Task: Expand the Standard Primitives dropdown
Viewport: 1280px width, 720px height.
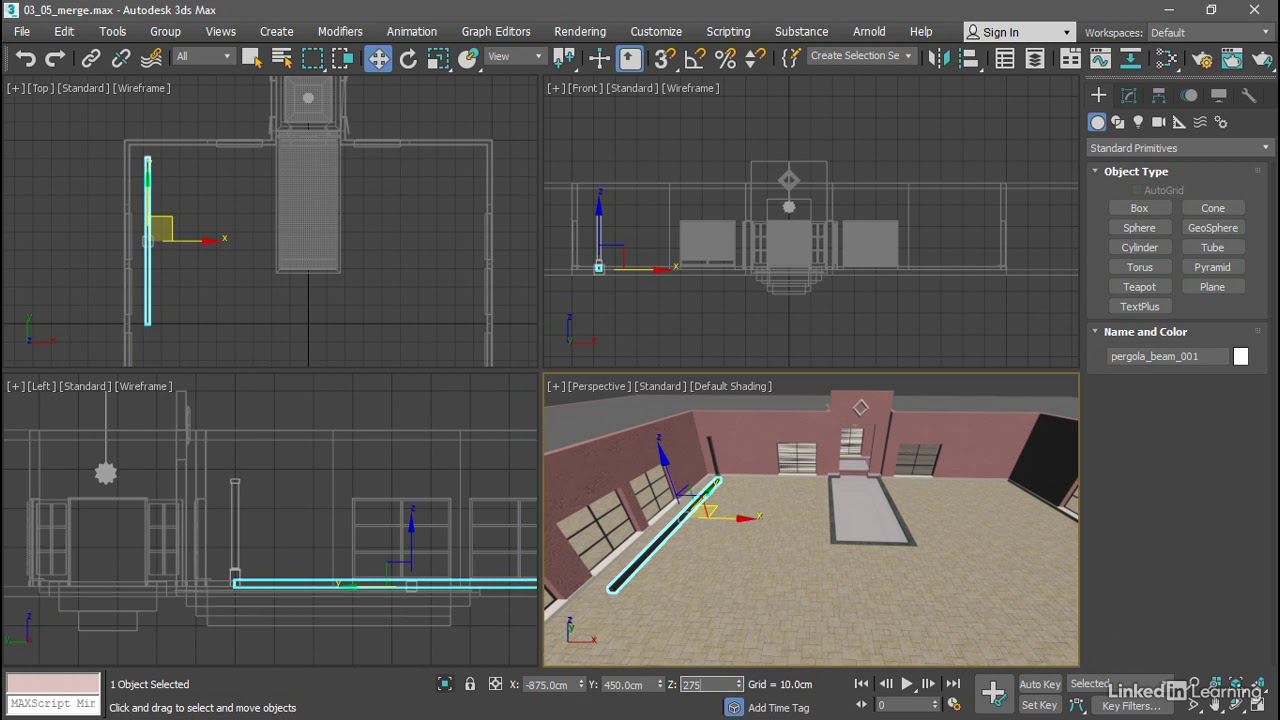Action: click(1180, 148)
